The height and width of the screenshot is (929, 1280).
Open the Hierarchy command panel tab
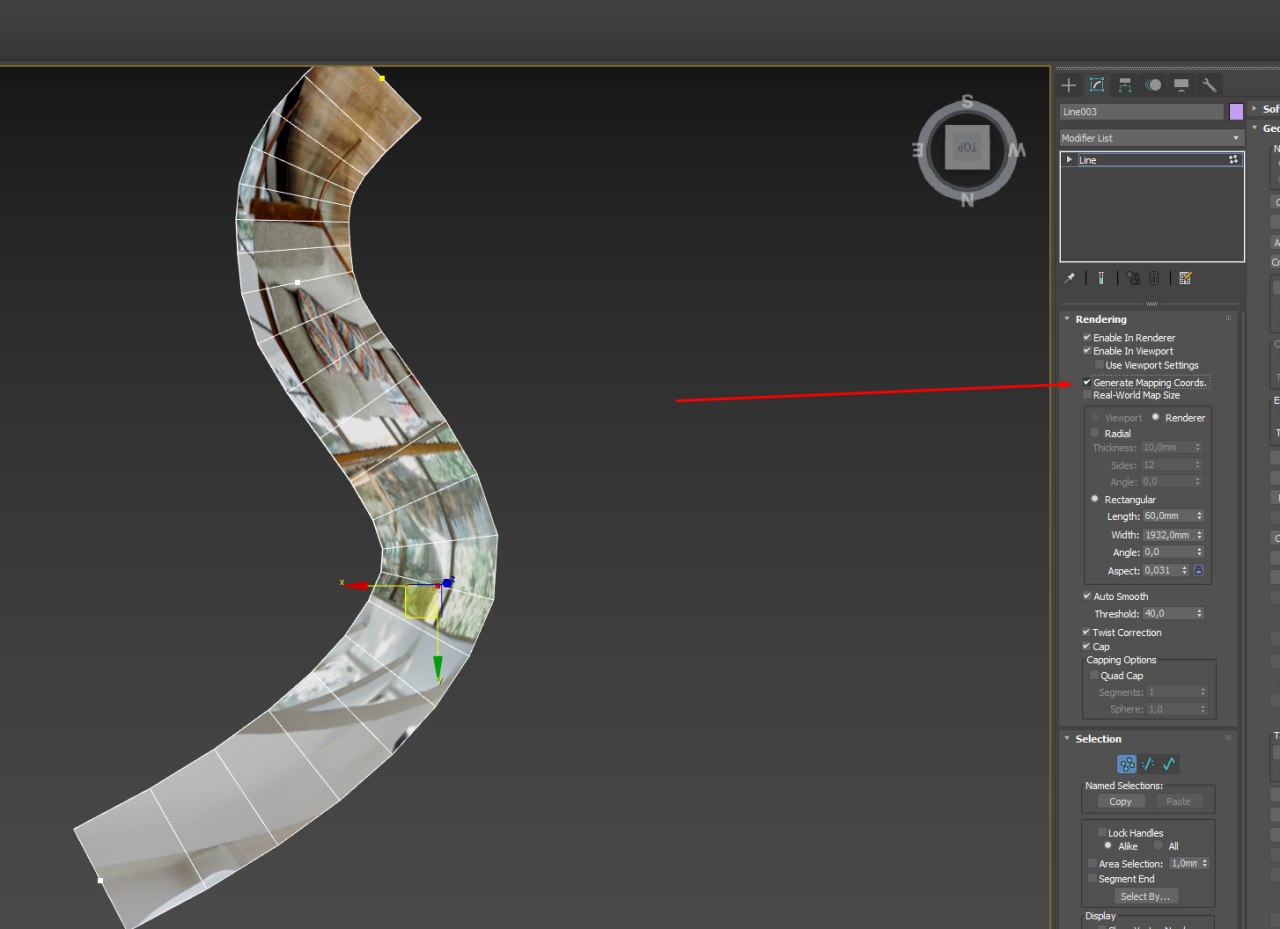coord(1125,85)
